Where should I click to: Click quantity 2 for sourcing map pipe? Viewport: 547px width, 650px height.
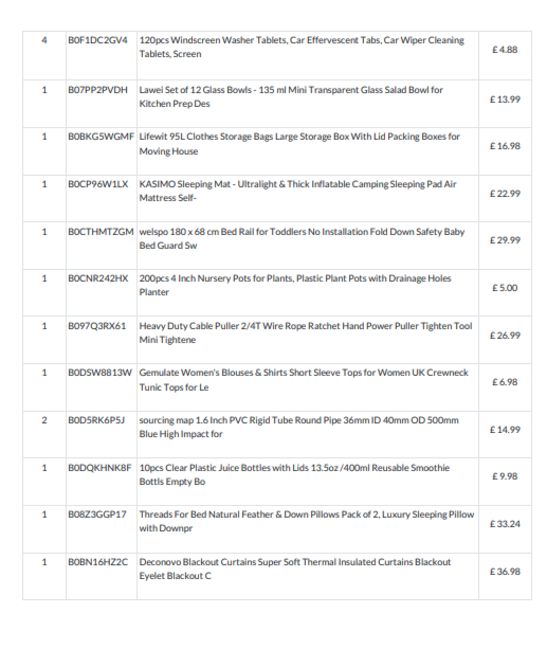click(x=44, y=420)
